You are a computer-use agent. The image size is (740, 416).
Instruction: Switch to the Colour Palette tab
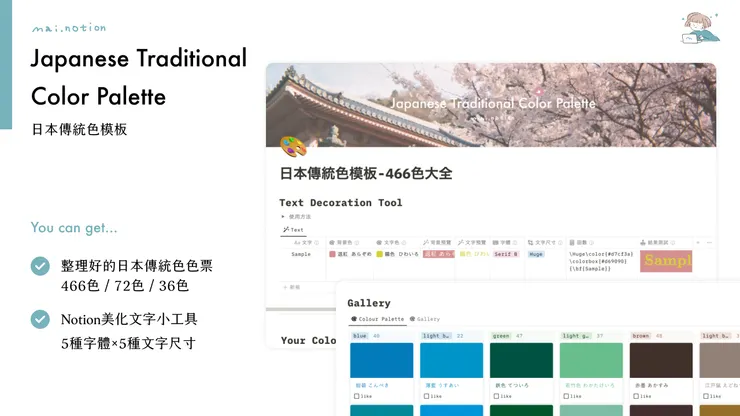[377, 319]
